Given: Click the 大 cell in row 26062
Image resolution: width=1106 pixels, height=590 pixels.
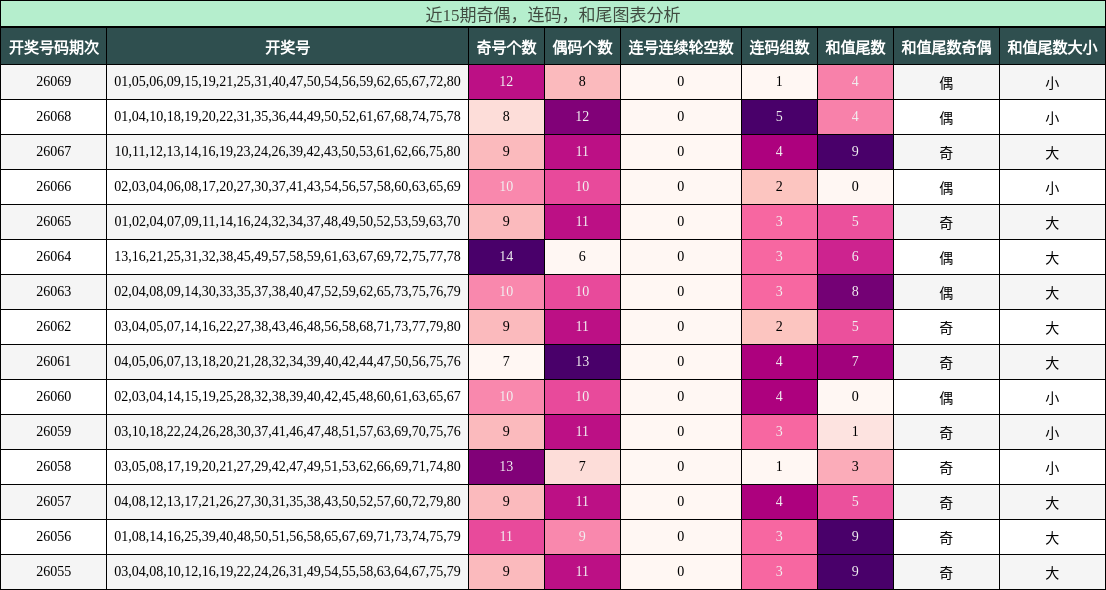Looking at the screenshot, I should [1051, 326].
